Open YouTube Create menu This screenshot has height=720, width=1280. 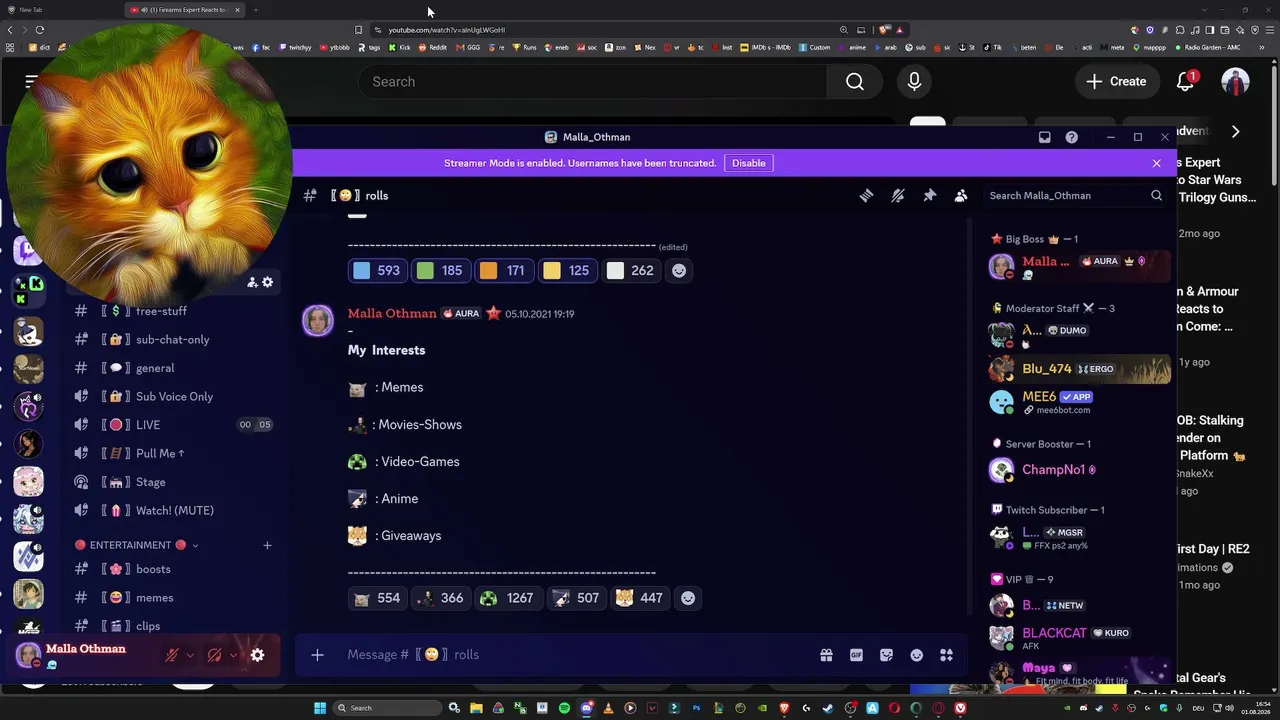pos(1117,82)
